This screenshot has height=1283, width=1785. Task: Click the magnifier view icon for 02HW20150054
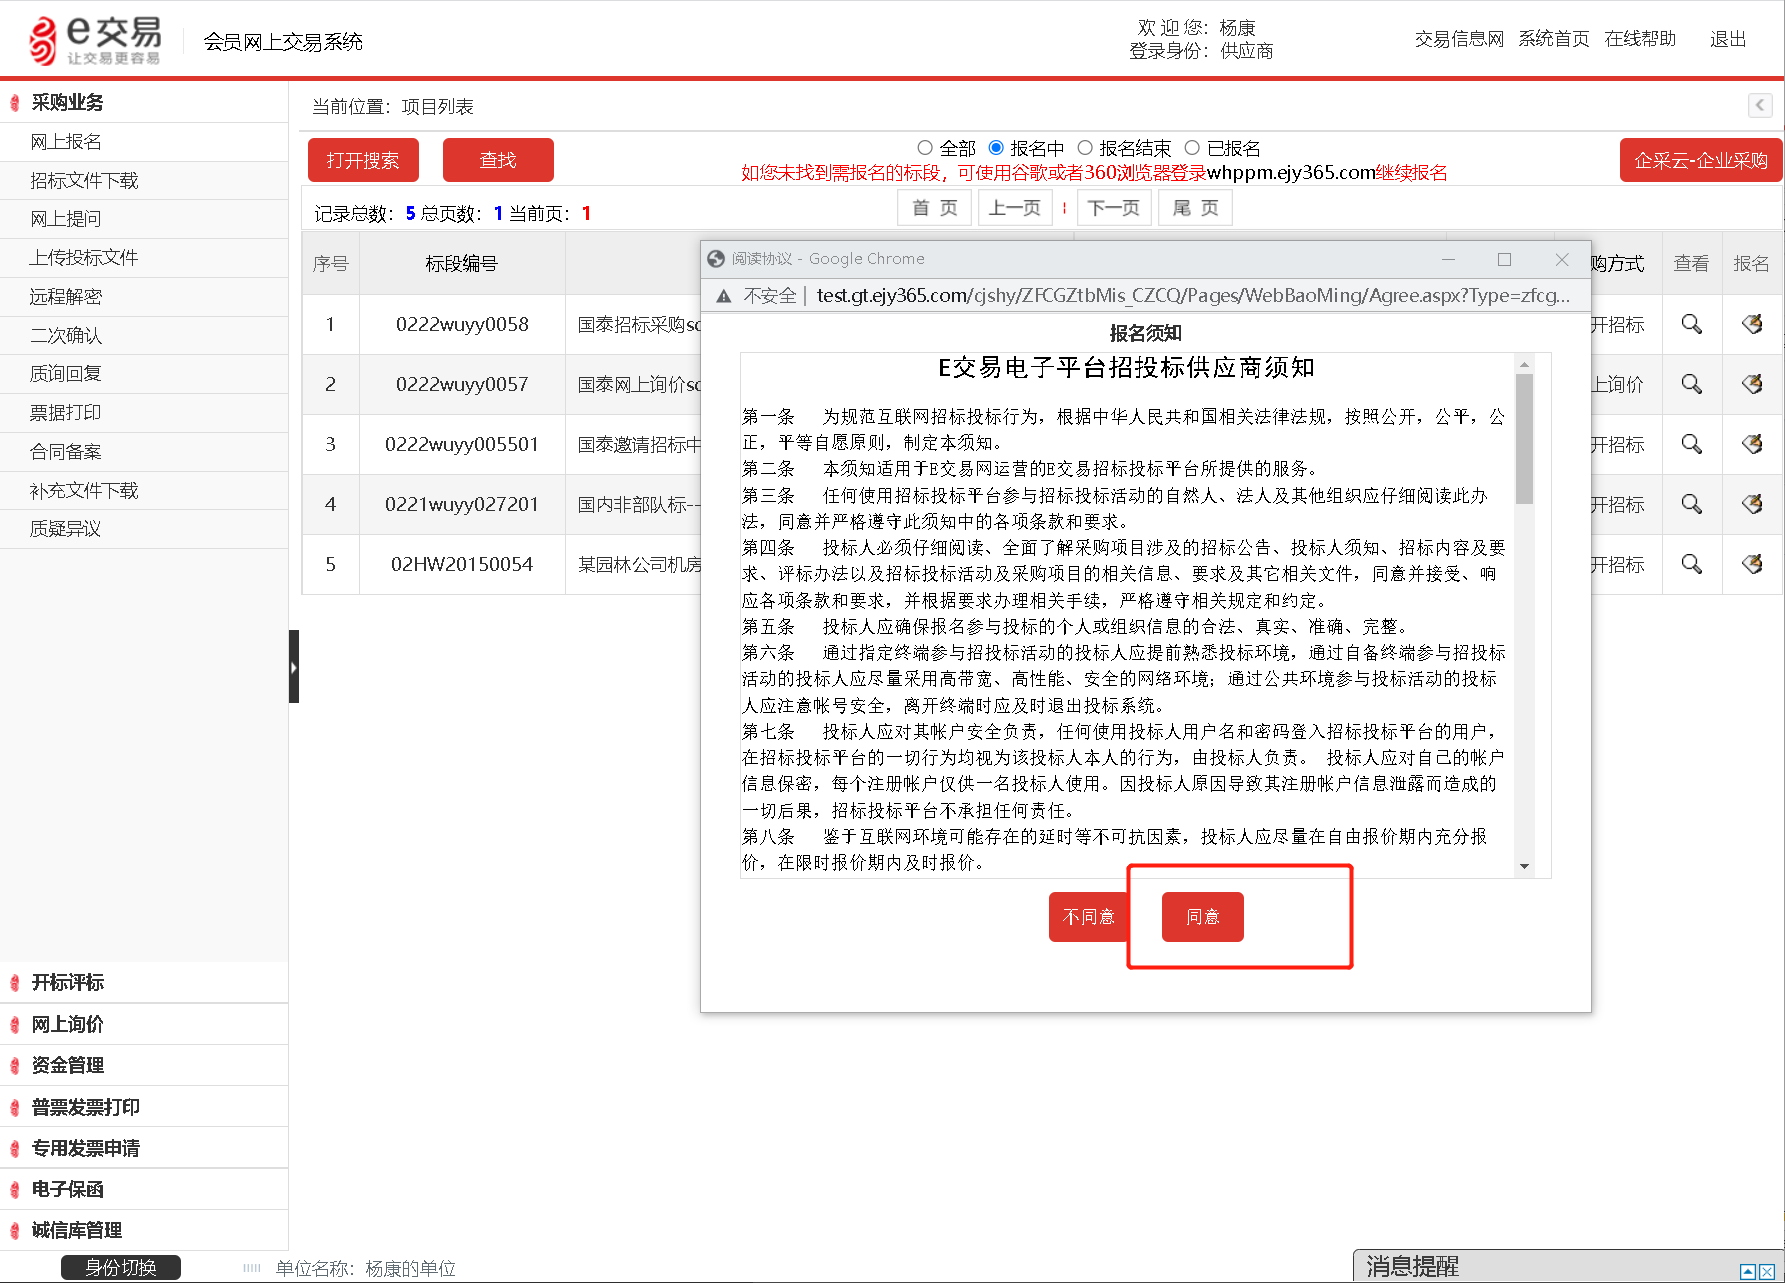(1691, 564)
